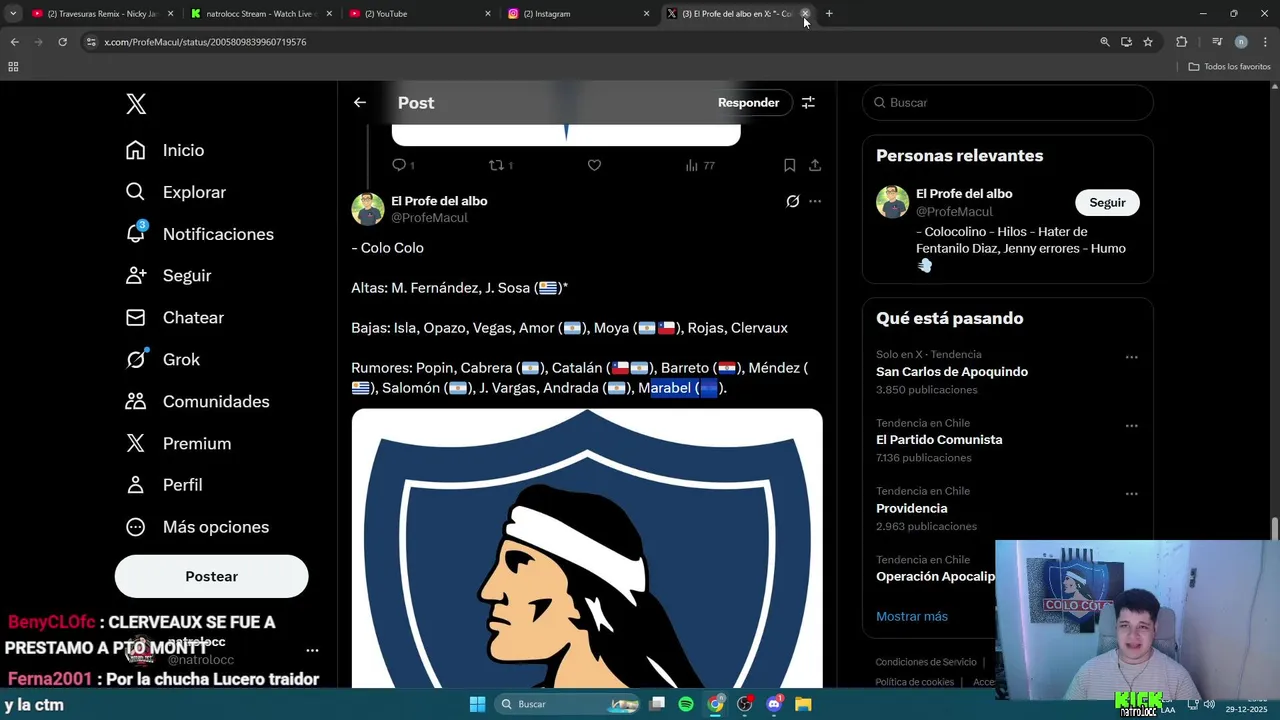This screenshot has width=1280, height=720.
Task: Open the Providencia trend
Action: coord(912,508)
